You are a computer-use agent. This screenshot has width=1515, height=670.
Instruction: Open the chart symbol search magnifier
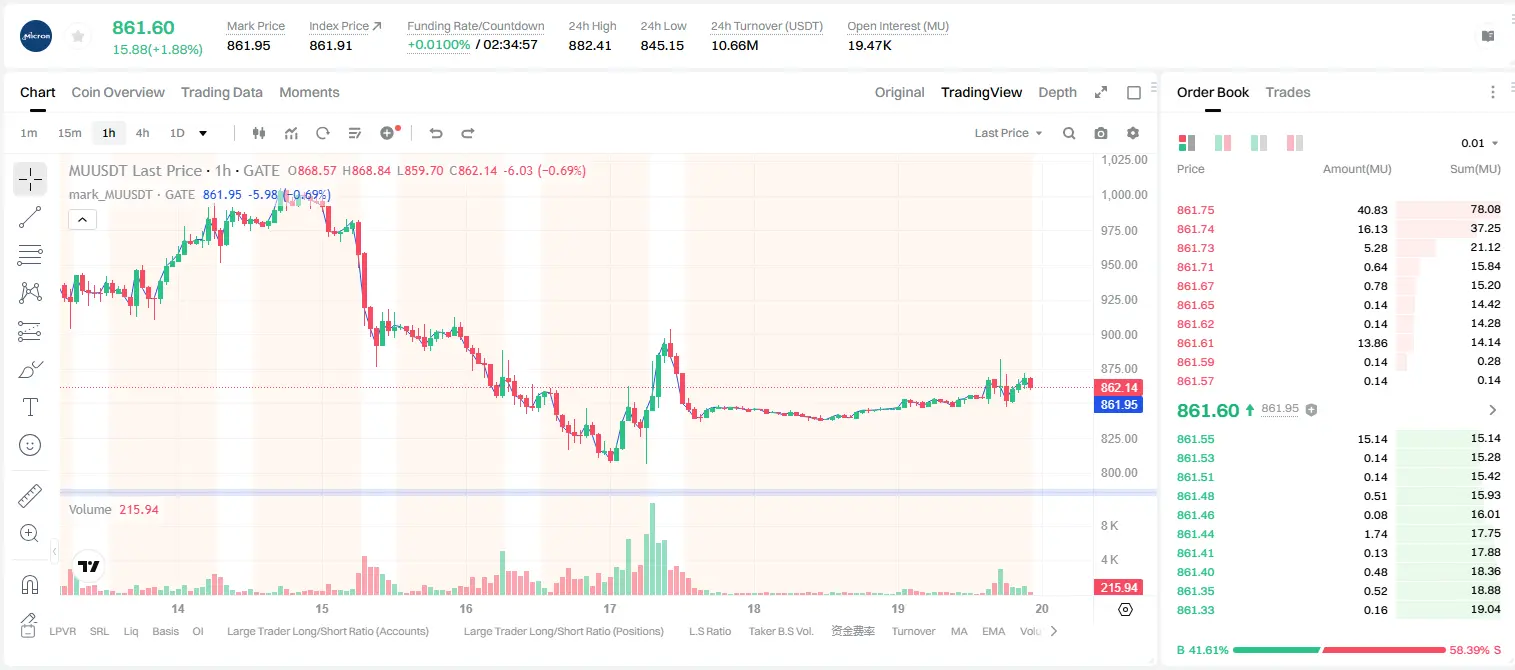1069,133
